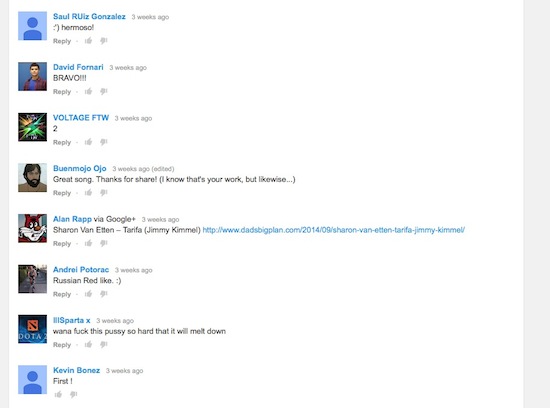Open the dadsbigplan.com link in Alan Rapp's comment
This screenshot has height=408, width=550.
[x=334, y=230]
